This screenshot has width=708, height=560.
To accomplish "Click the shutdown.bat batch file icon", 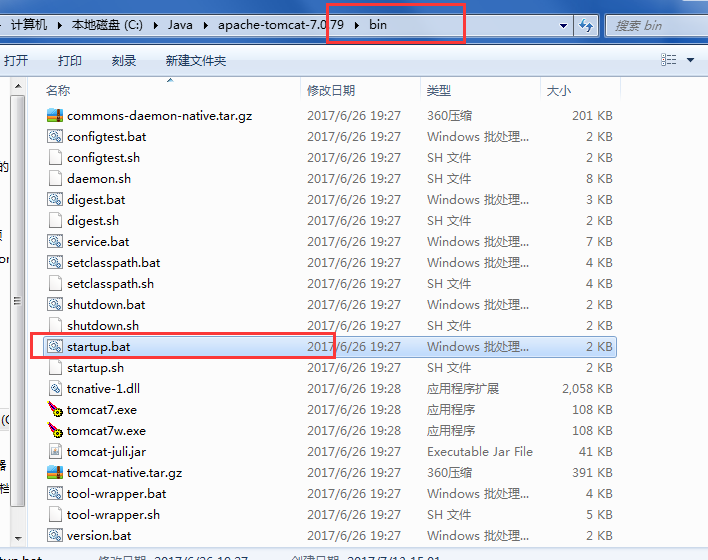I will click(x=55, y=304).
